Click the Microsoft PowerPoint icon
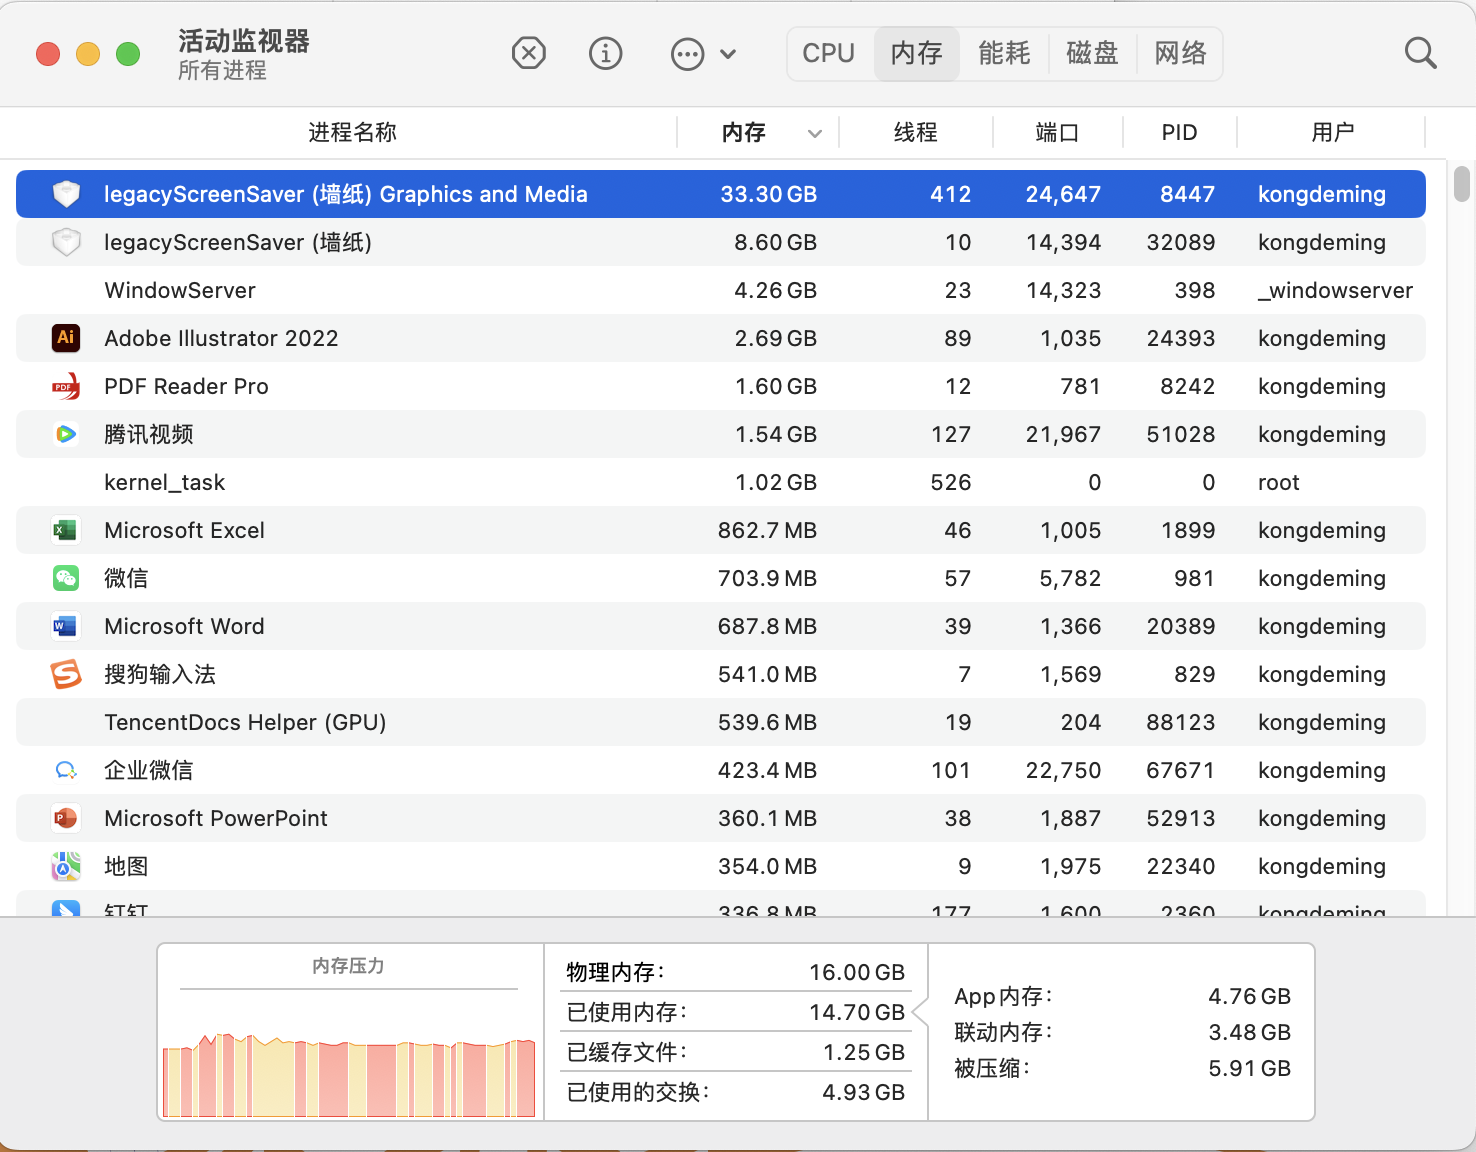Viewport: 1476px width, 1152px height. tap(66, 818)
